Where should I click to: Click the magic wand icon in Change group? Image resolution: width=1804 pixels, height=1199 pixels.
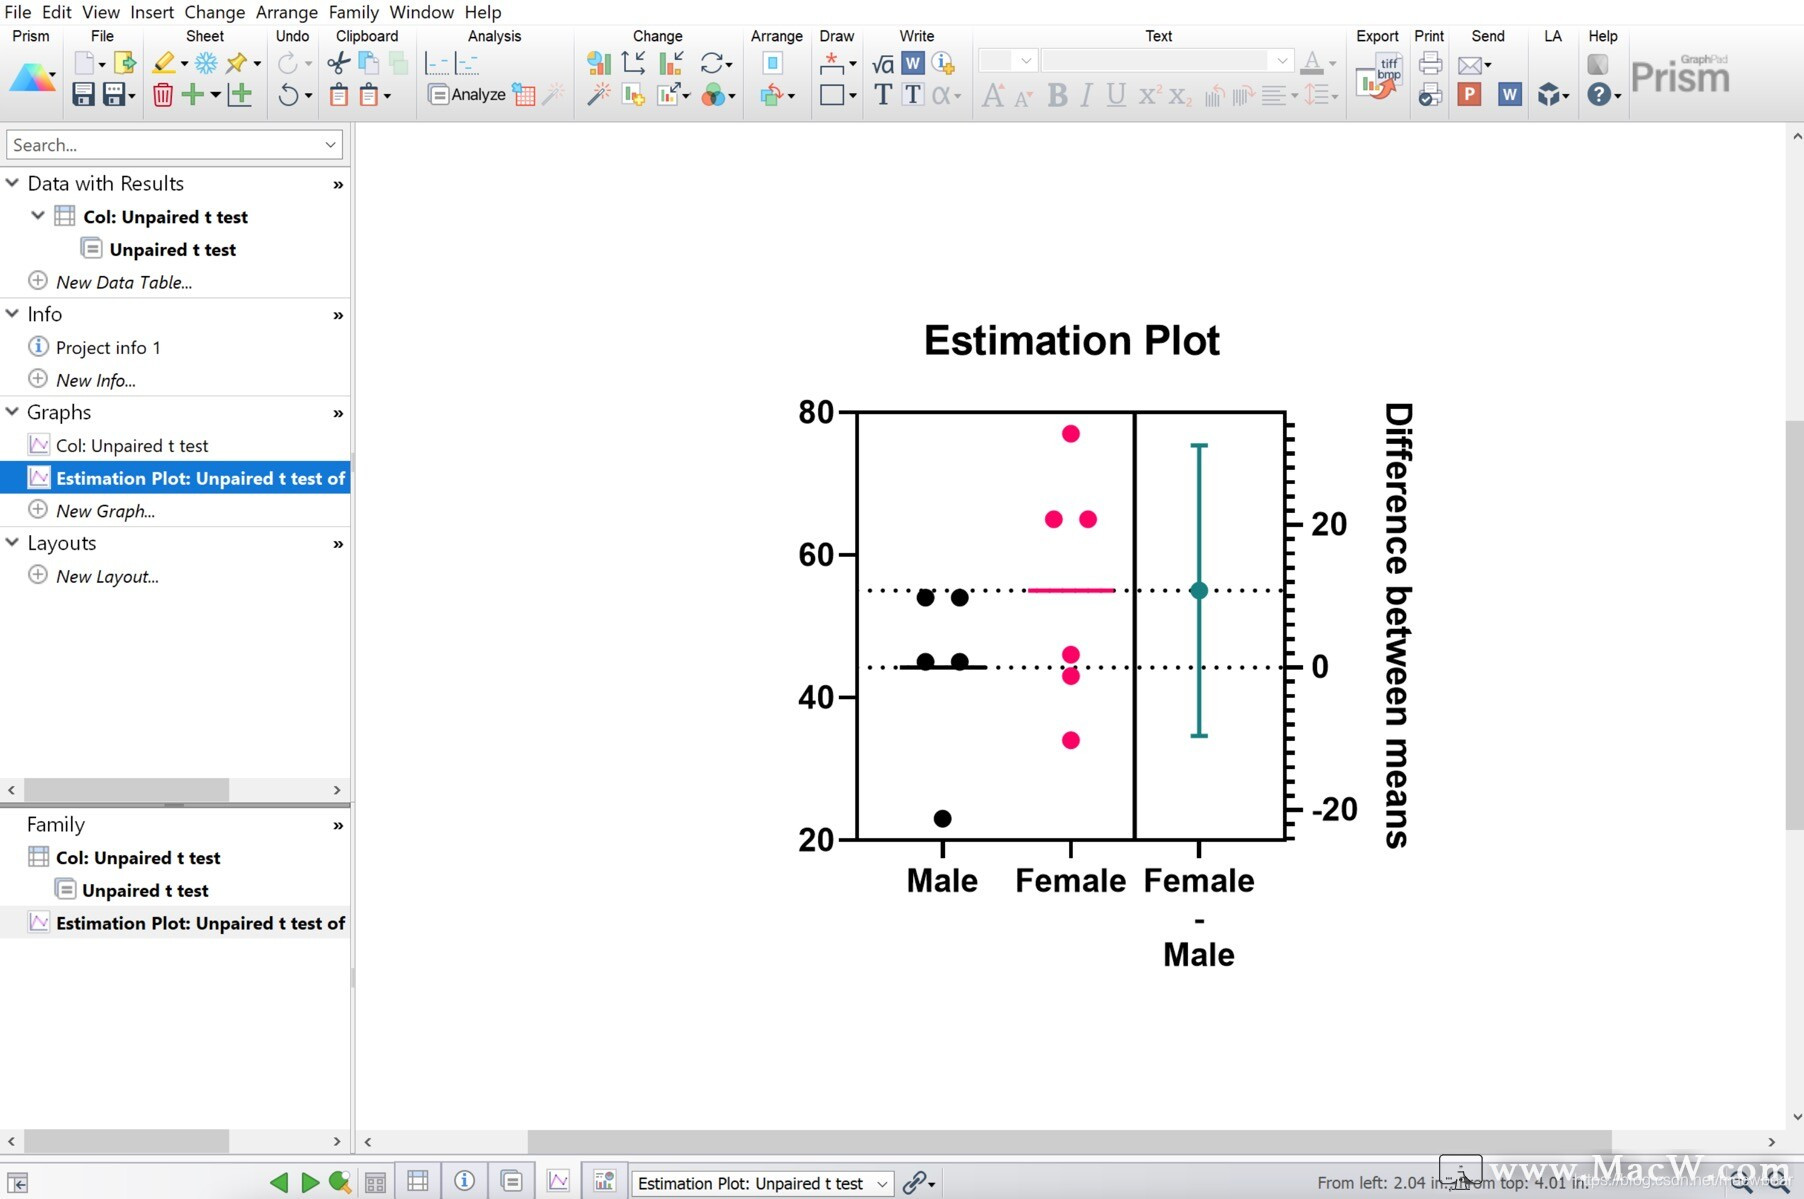[599, 95]
